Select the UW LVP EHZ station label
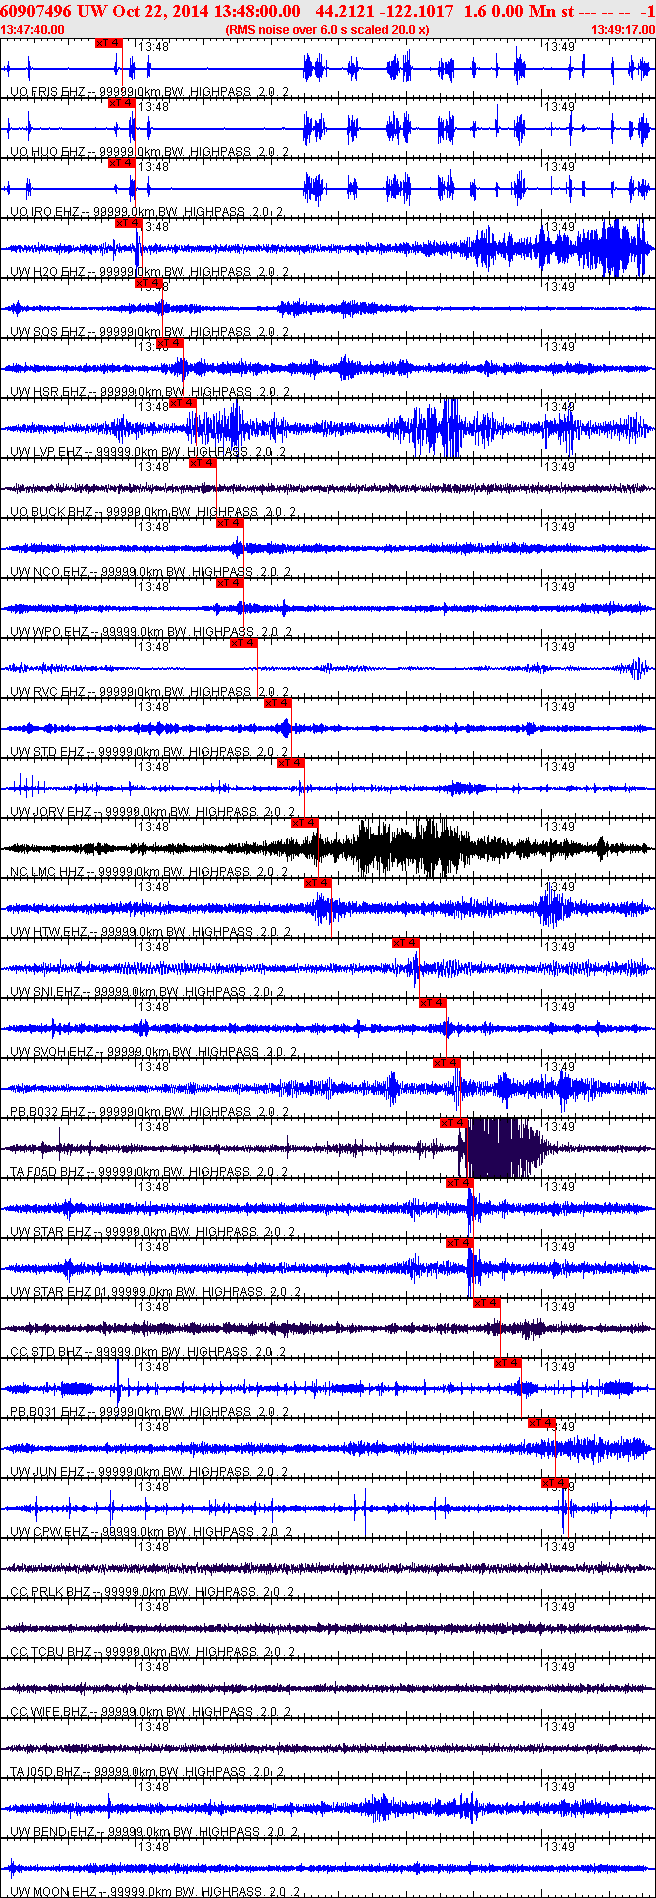Viewport: 656px width, 1898px height. click(148, 452)
